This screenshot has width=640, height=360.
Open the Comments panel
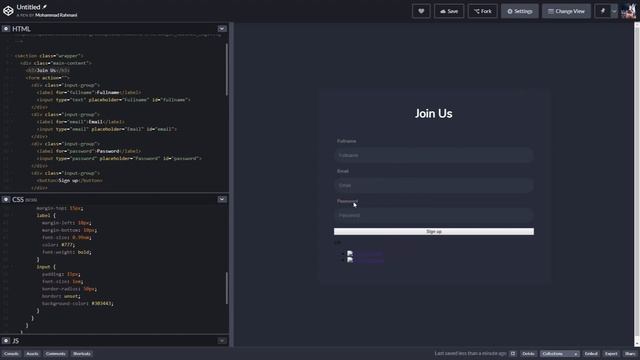pos(56,353)
